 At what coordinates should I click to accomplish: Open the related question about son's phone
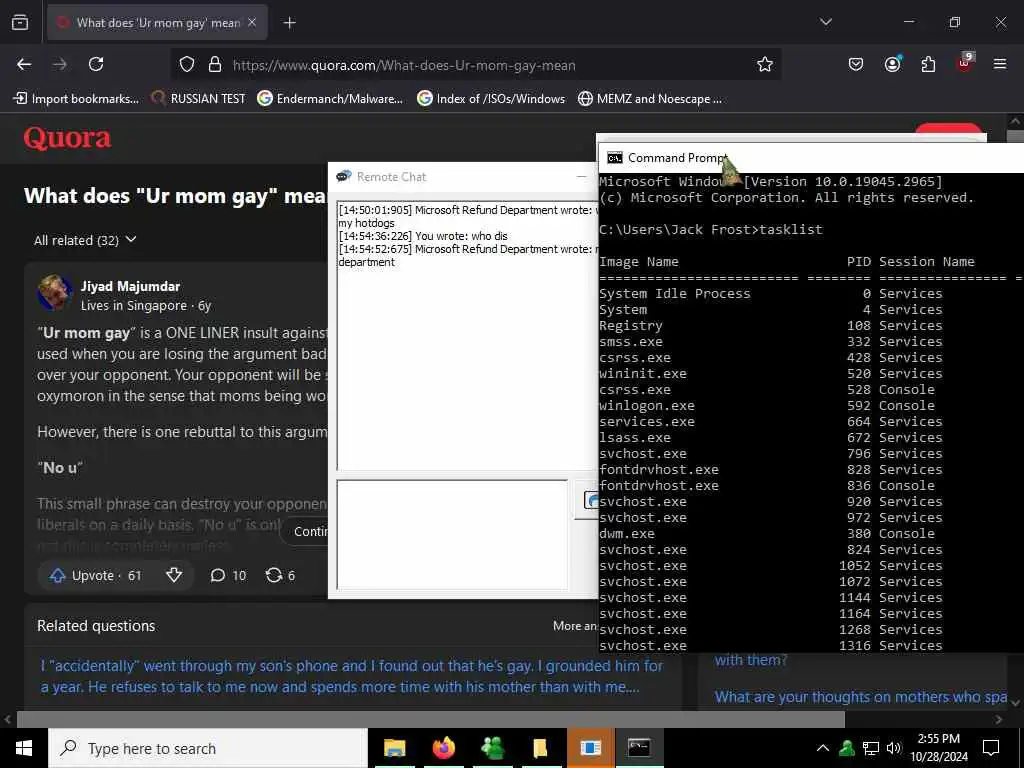[351, 676]
